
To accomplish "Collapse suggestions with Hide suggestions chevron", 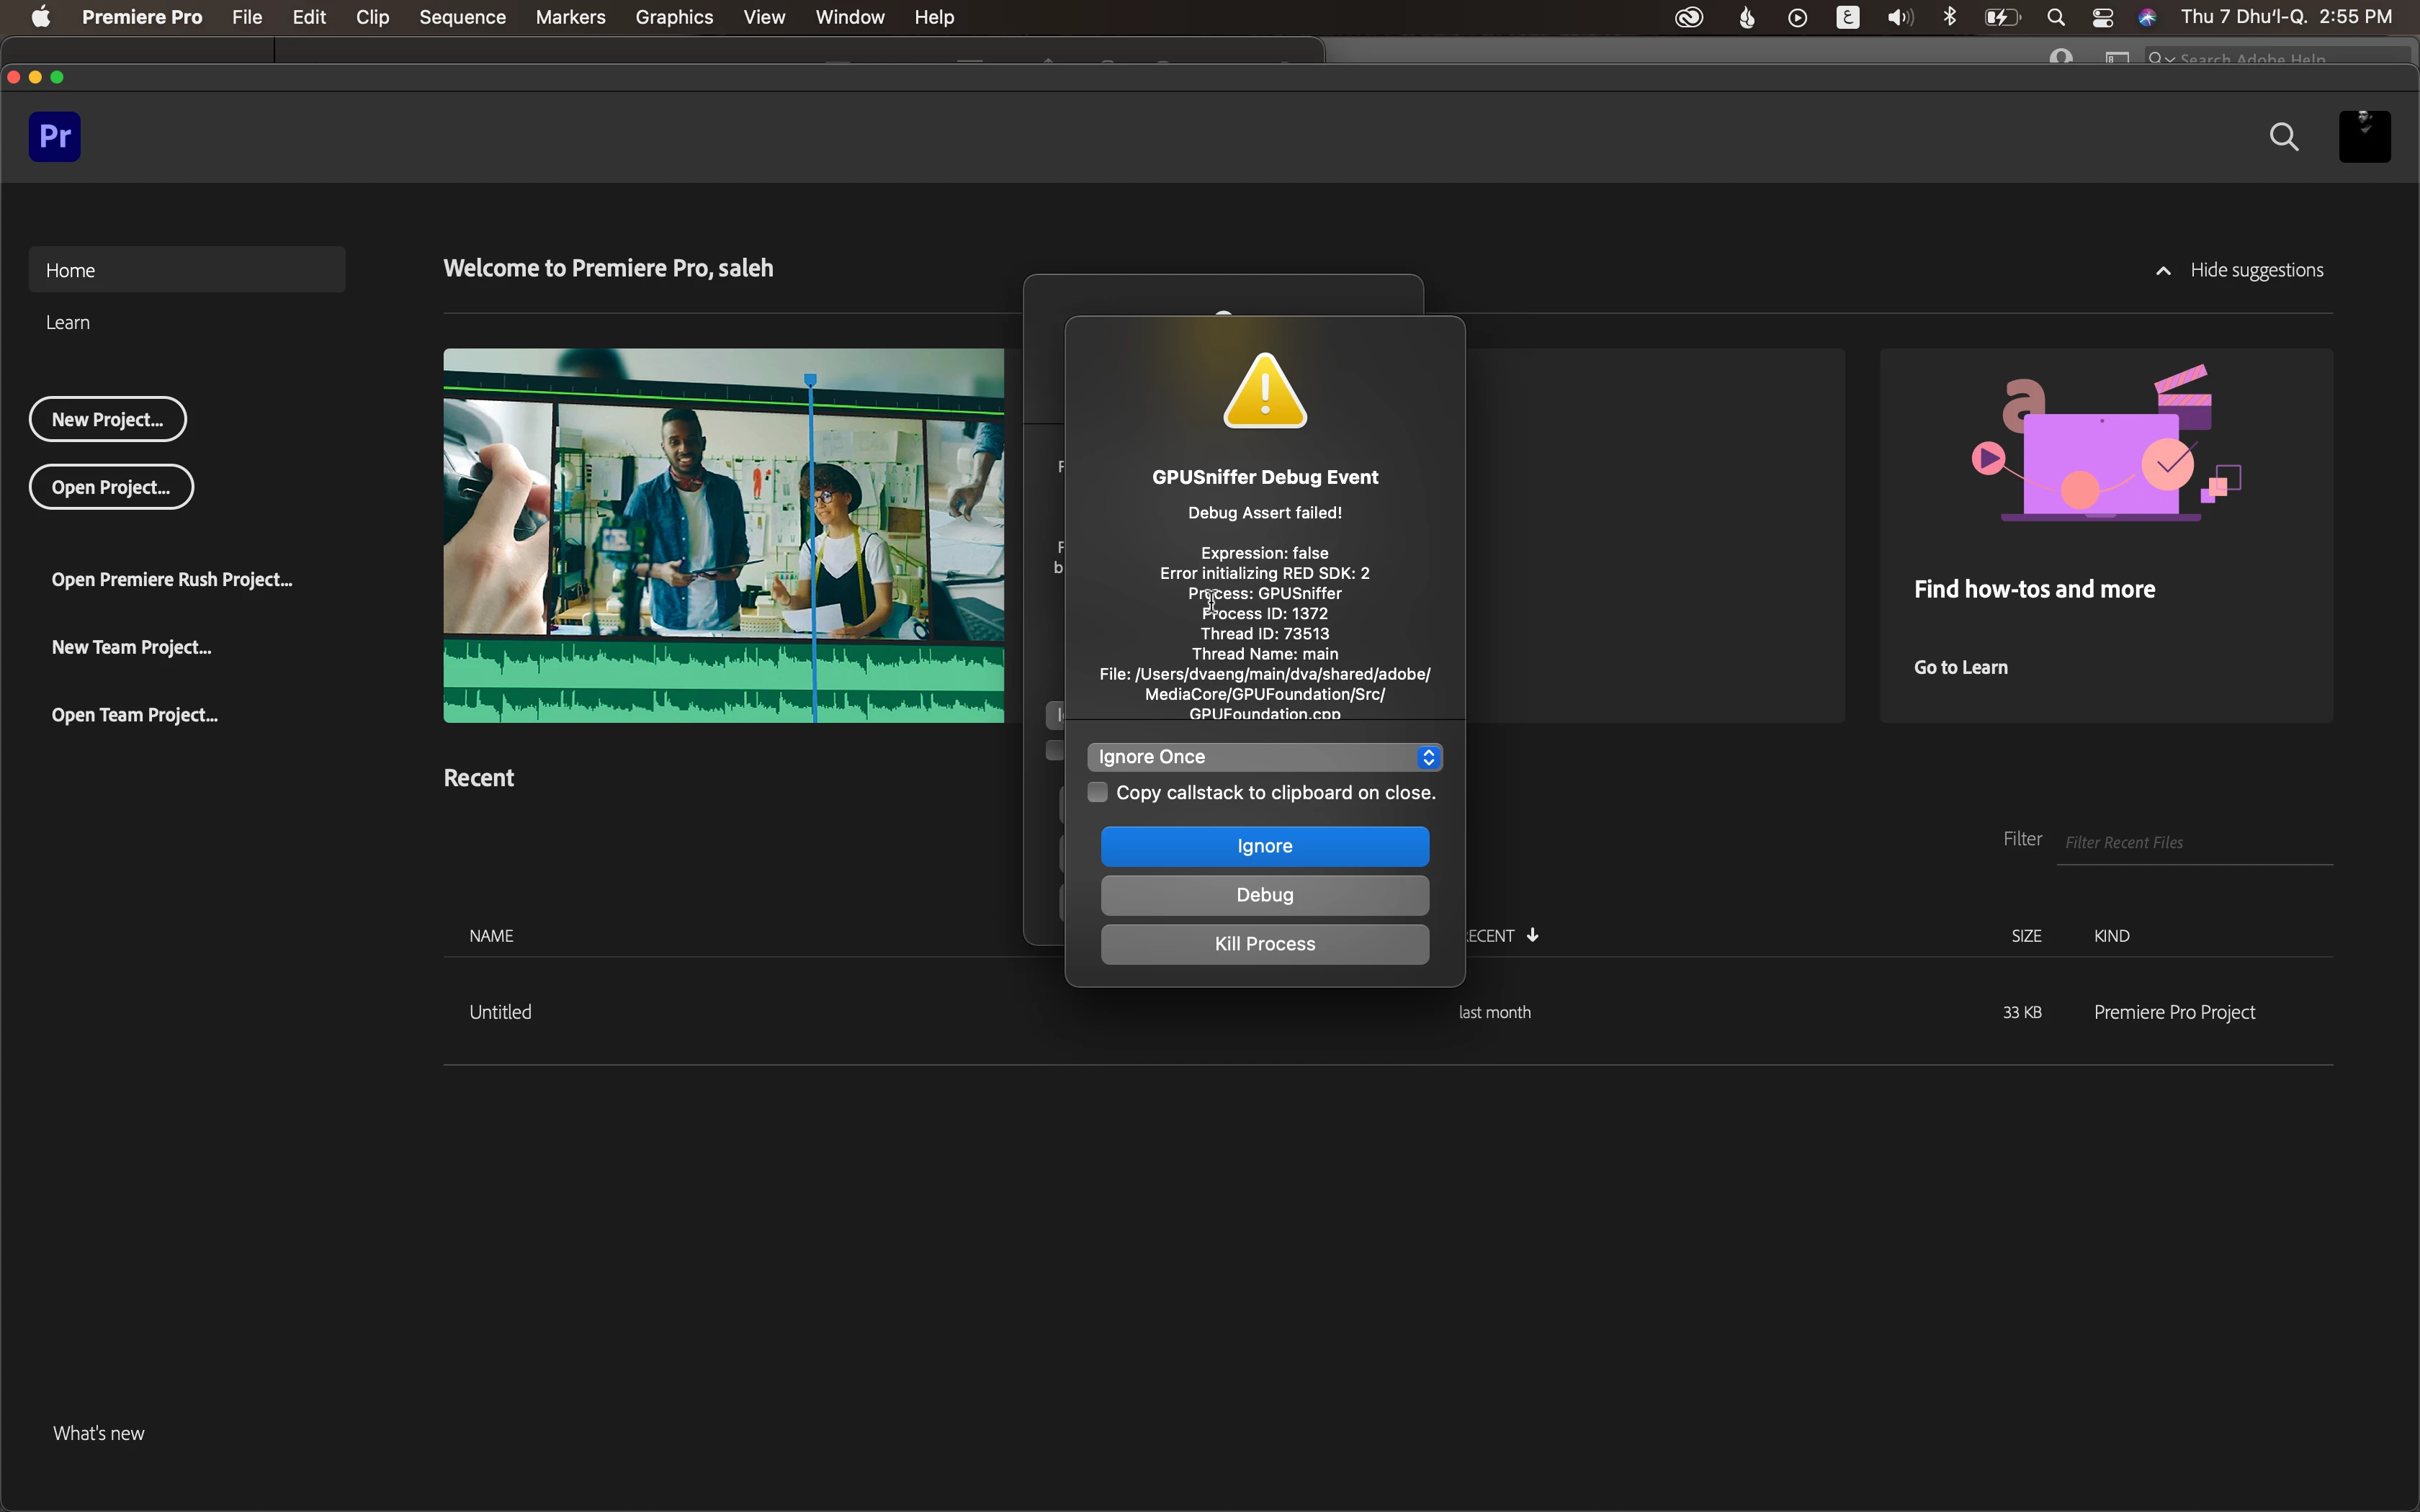I will 2163,271.
